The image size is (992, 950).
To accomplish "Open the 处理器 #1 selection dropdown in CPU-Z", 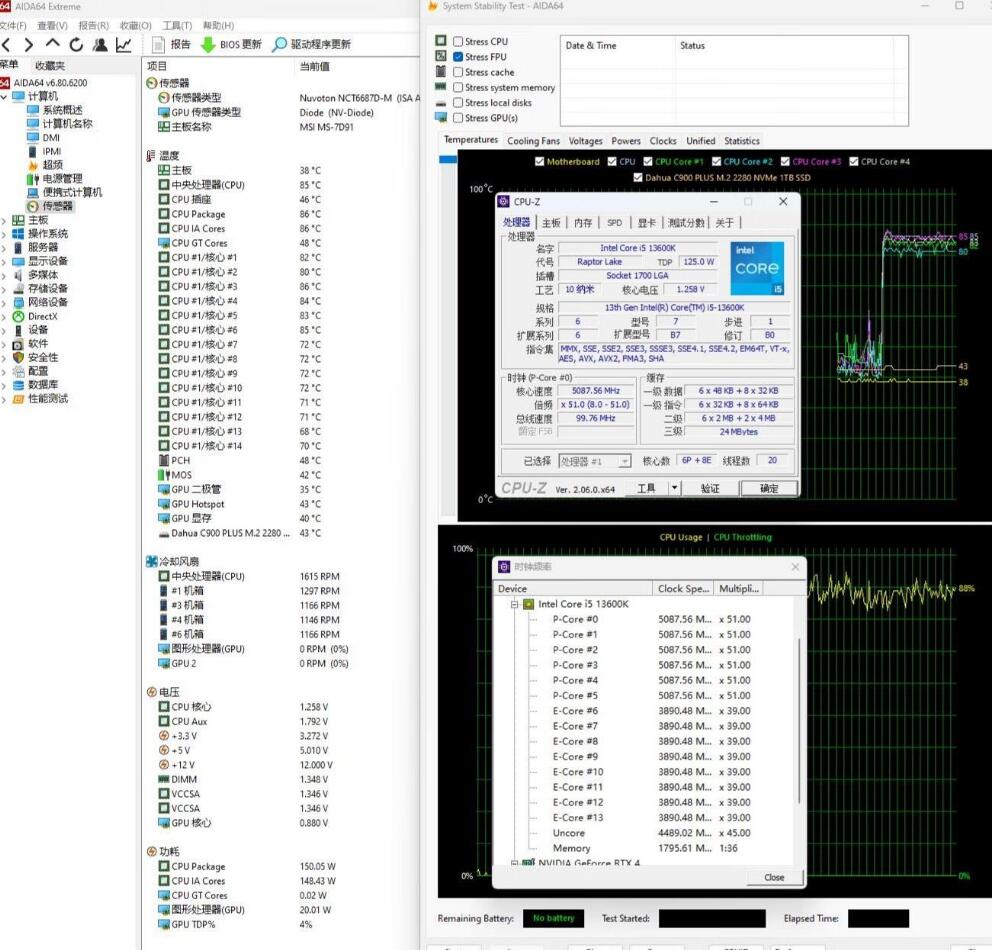I will 595,461.
